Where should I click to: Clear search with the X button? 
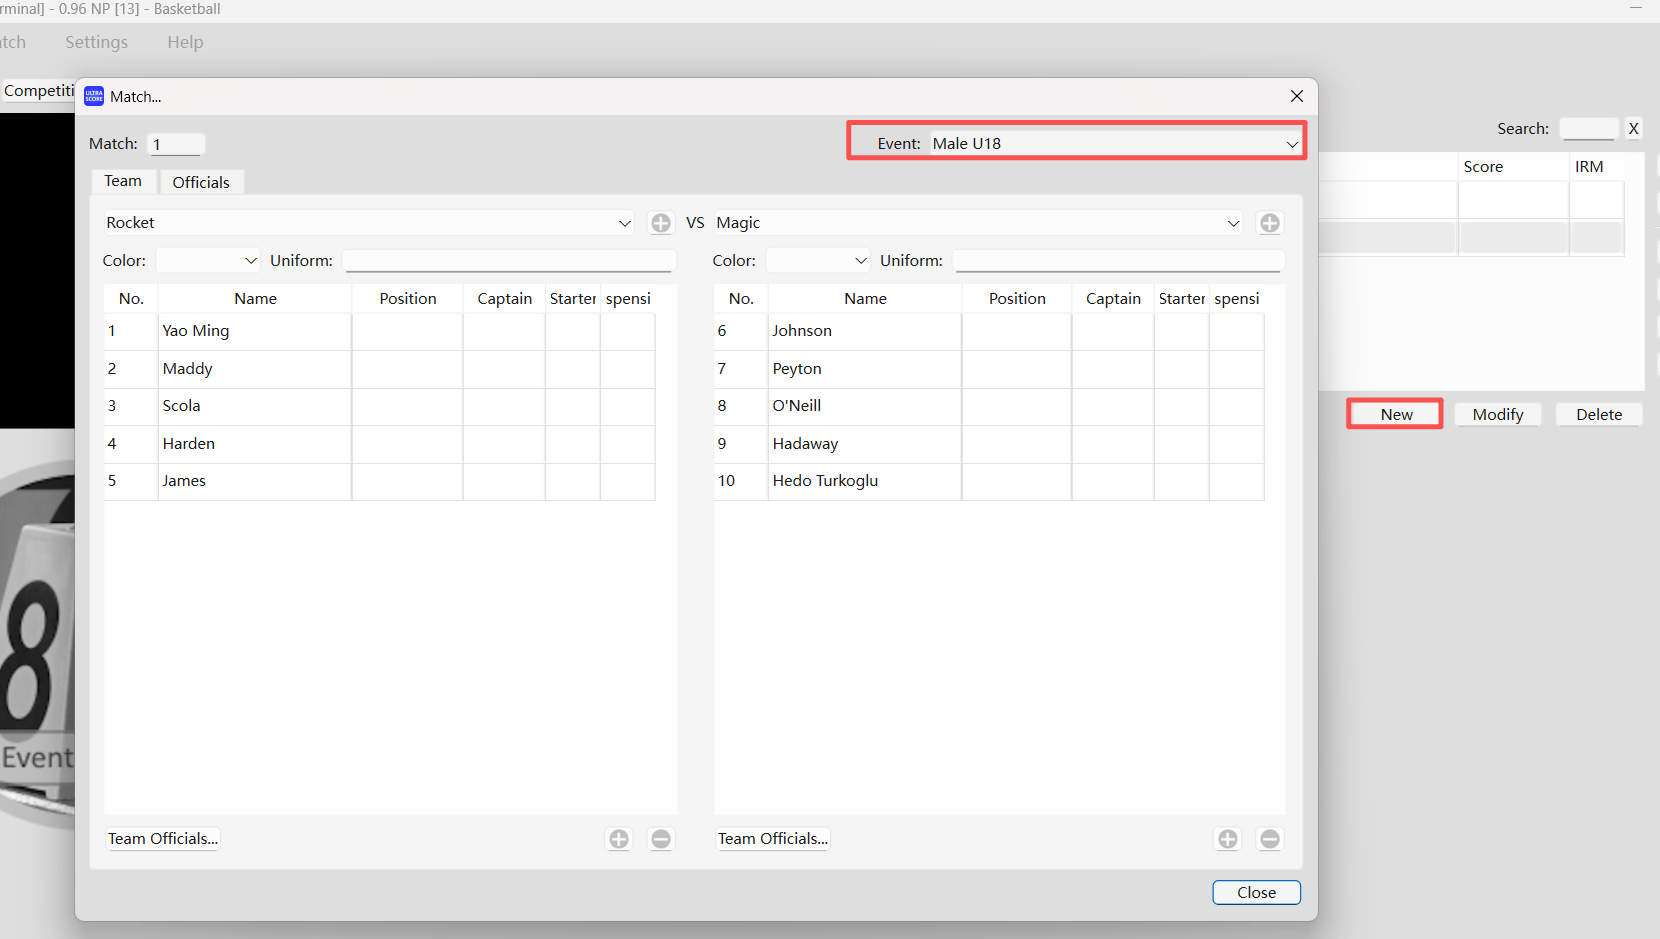1633,129
